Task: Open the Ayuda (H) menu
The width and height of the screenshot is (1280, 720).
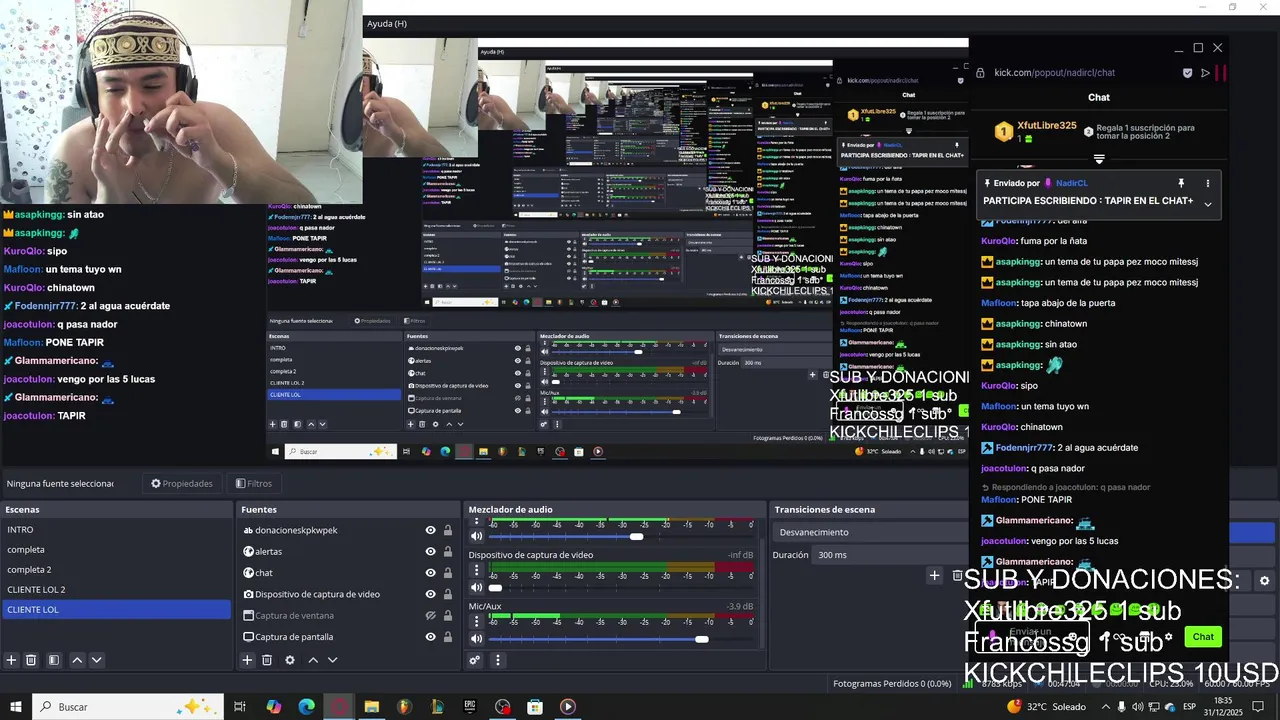Action: tap(387, 23)
